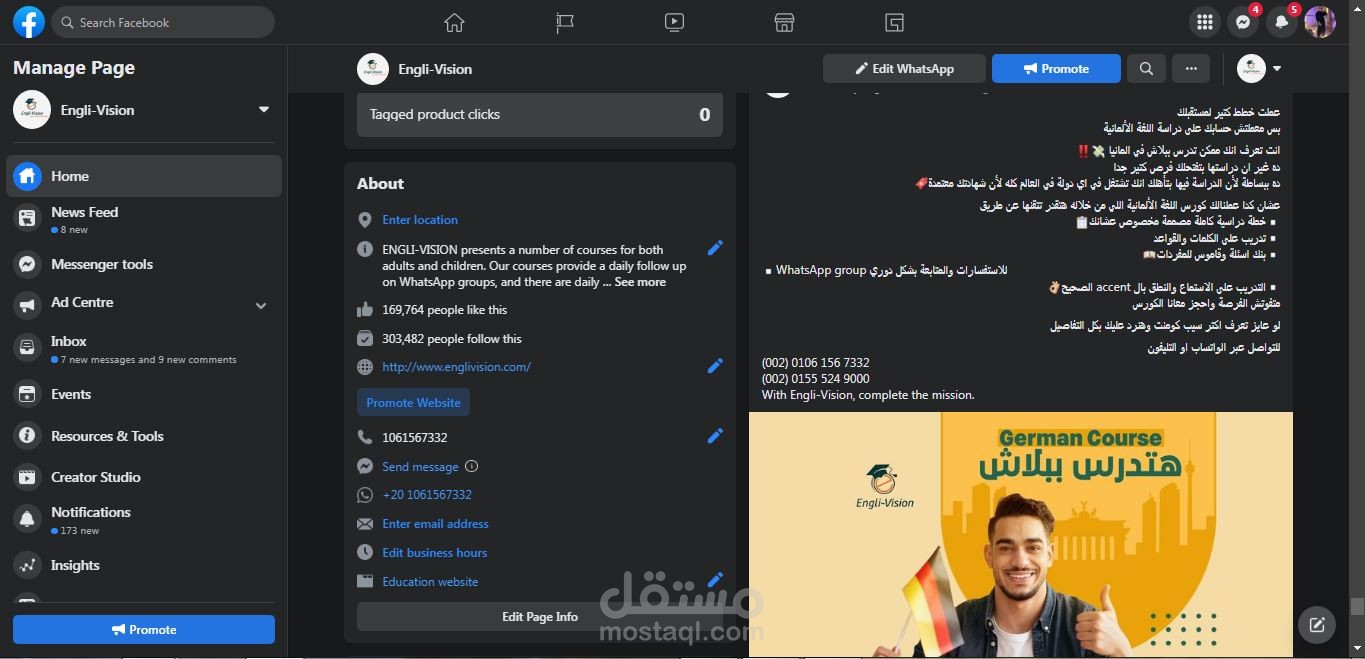Edit the phone number pencil icon
The image size is (1365, 659).
click(x=715, y=436)
